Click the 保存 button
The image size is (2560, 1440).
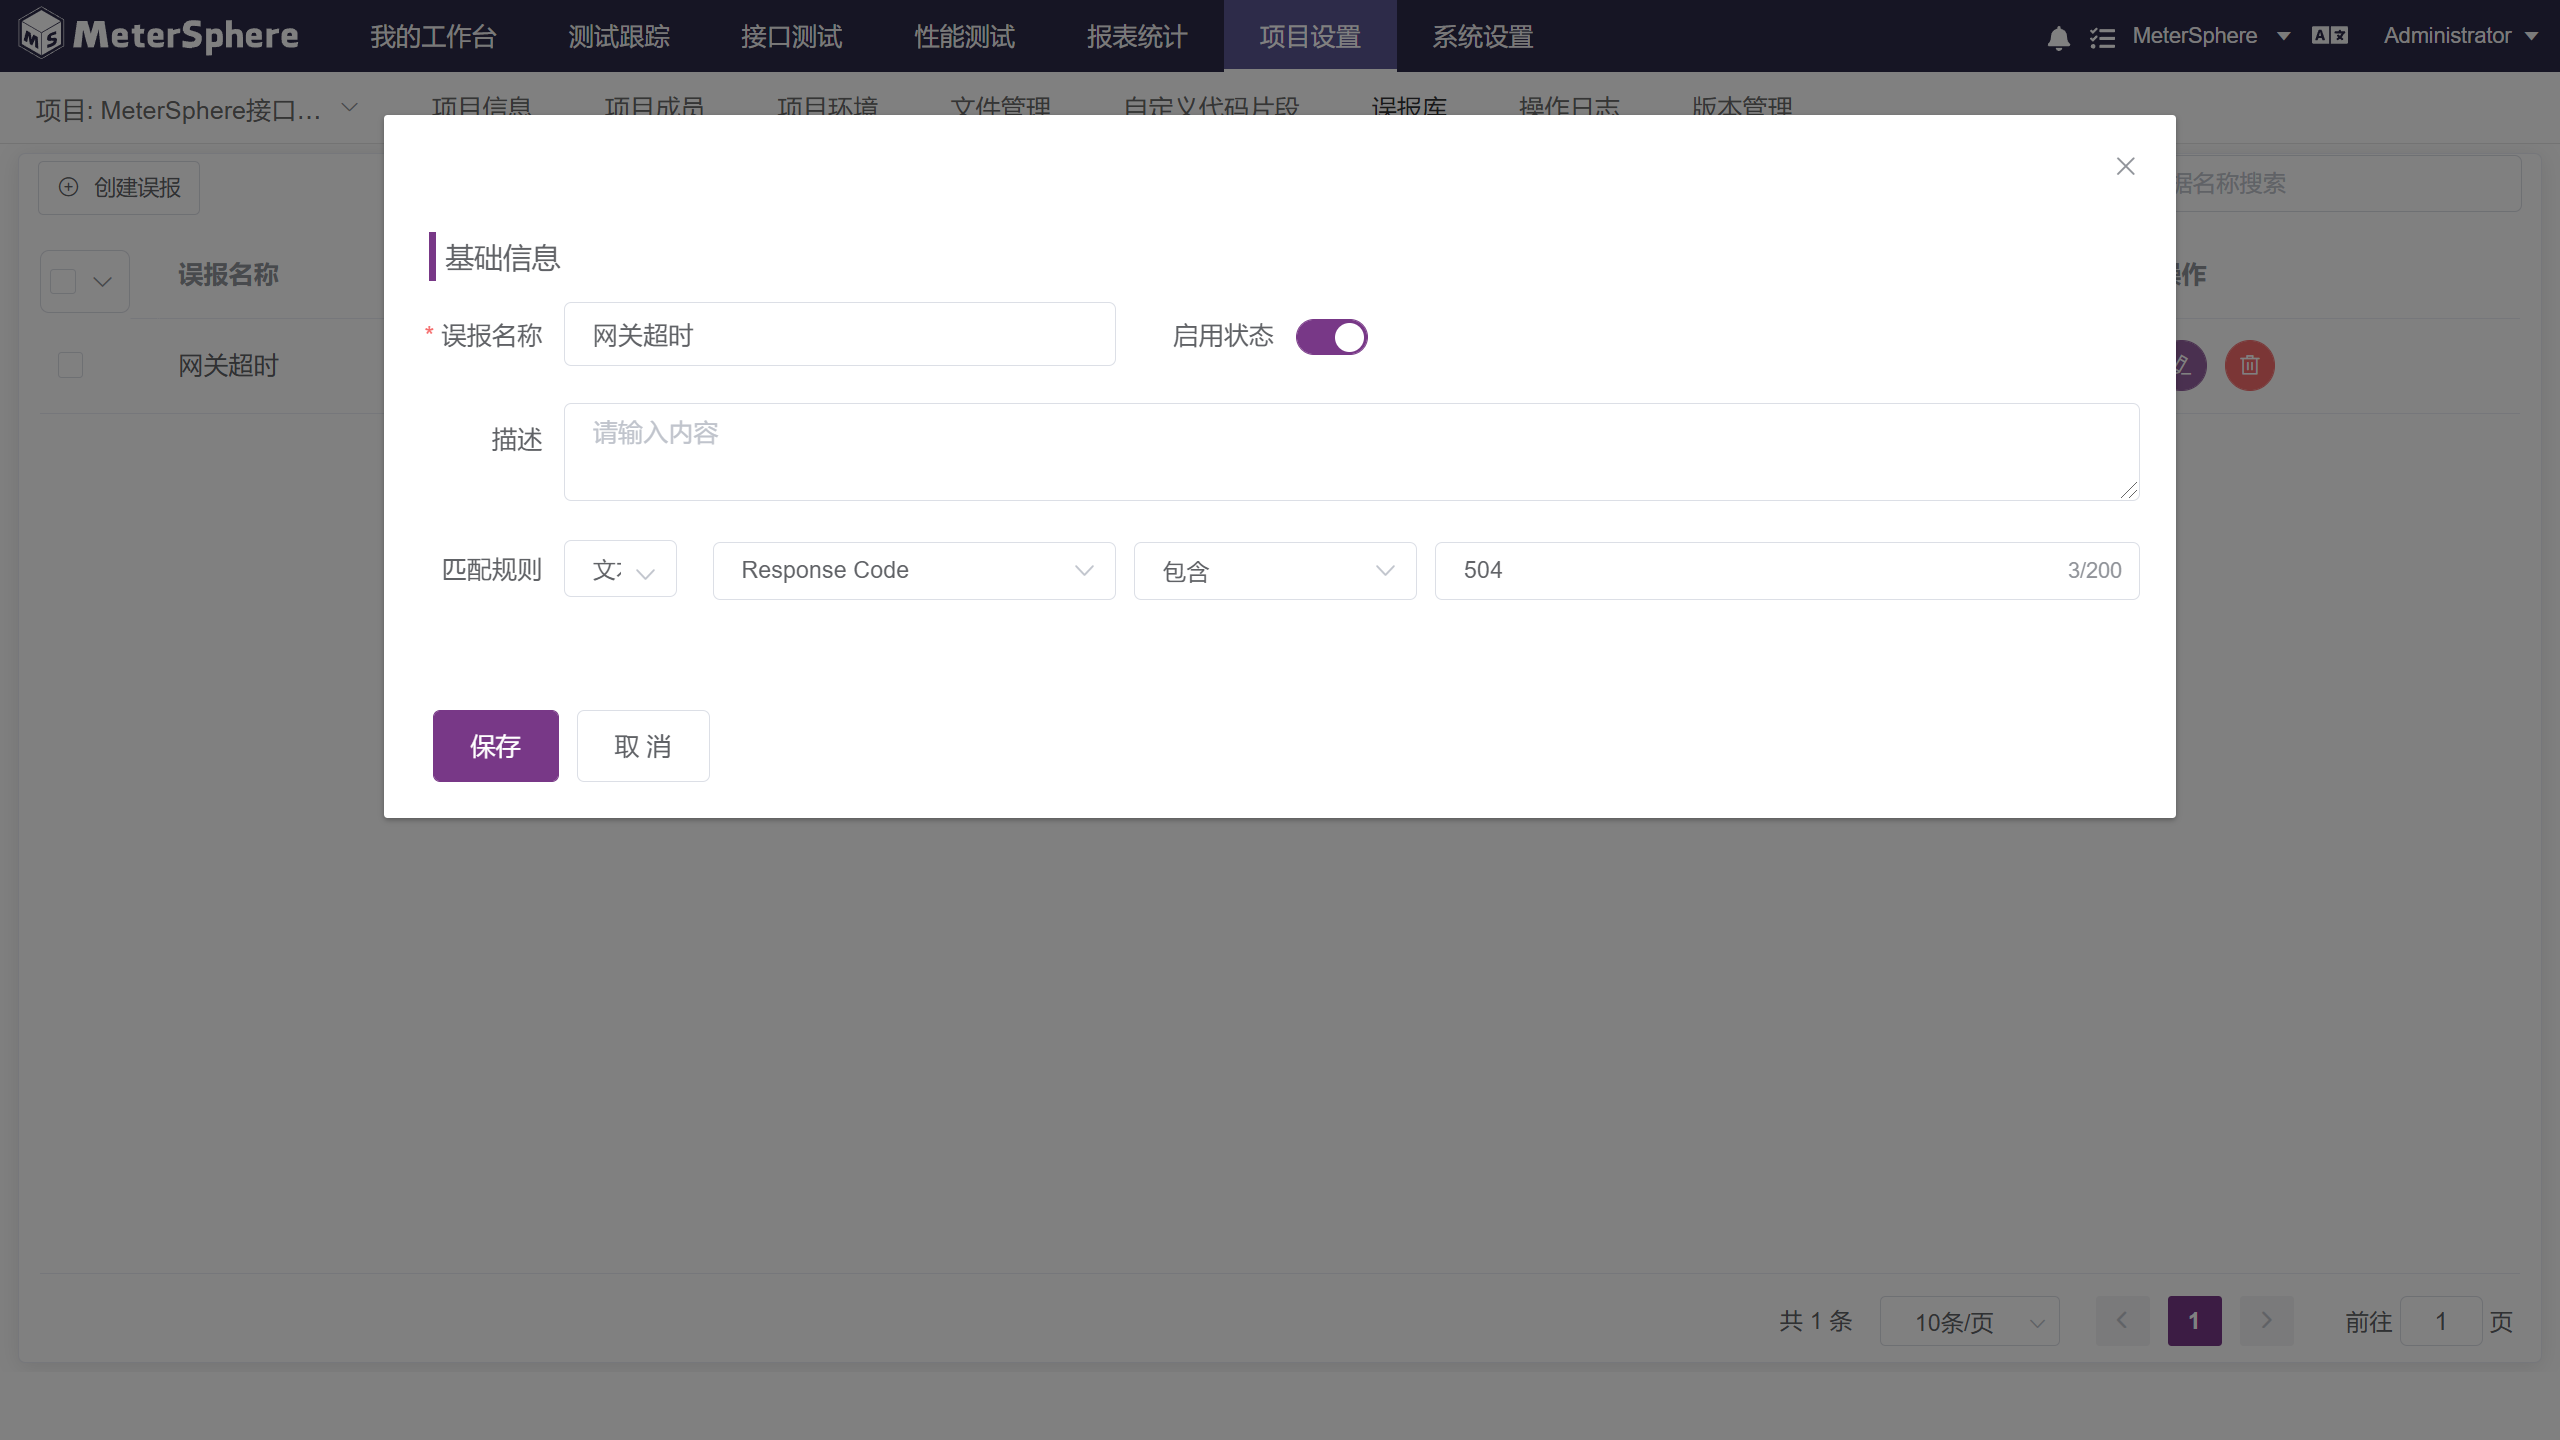click(x=495, y=745)
